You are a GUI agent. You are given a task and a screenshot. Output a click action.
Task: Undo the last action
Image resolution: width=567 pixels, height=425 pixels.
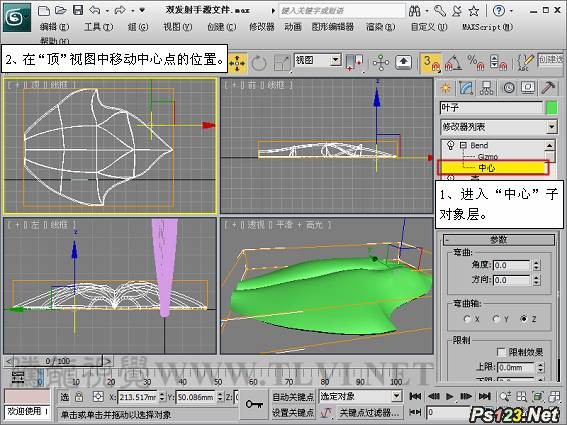click(95, 10)
